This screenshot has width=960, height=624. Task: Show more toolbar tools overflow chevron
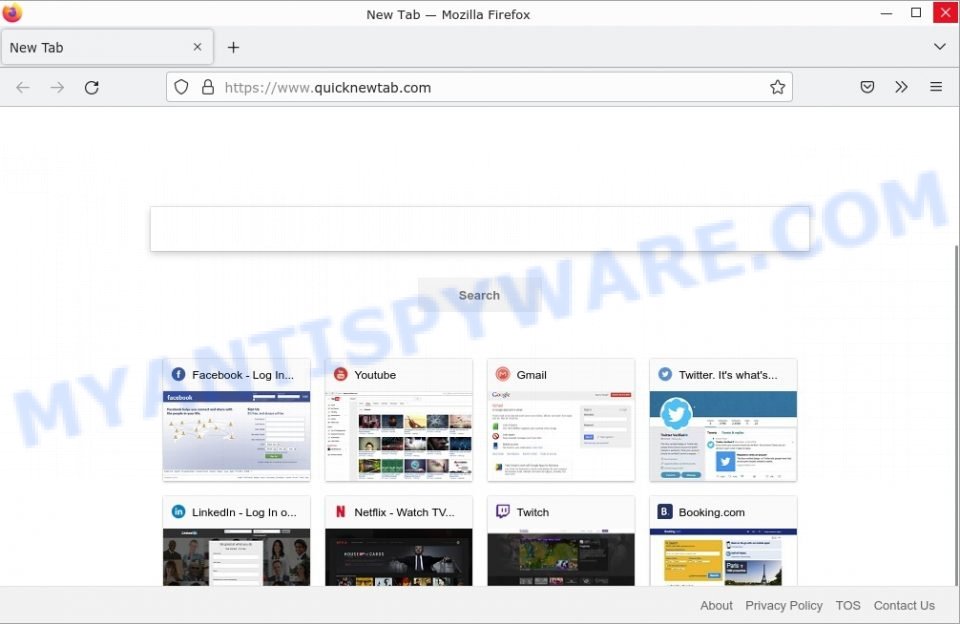click(x=901, y=87)
